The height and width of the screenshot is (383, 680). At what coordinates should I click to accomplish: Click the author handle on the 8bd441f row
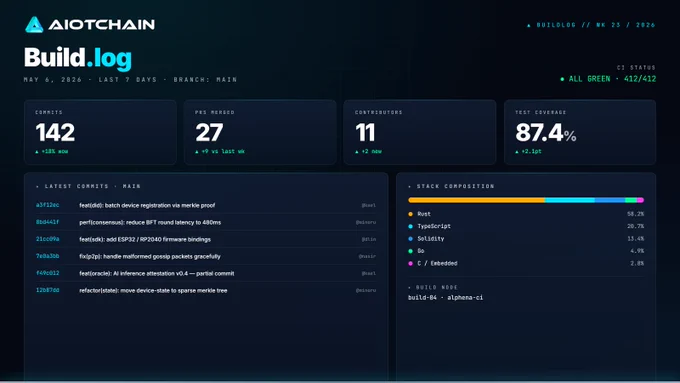[366, 222]
